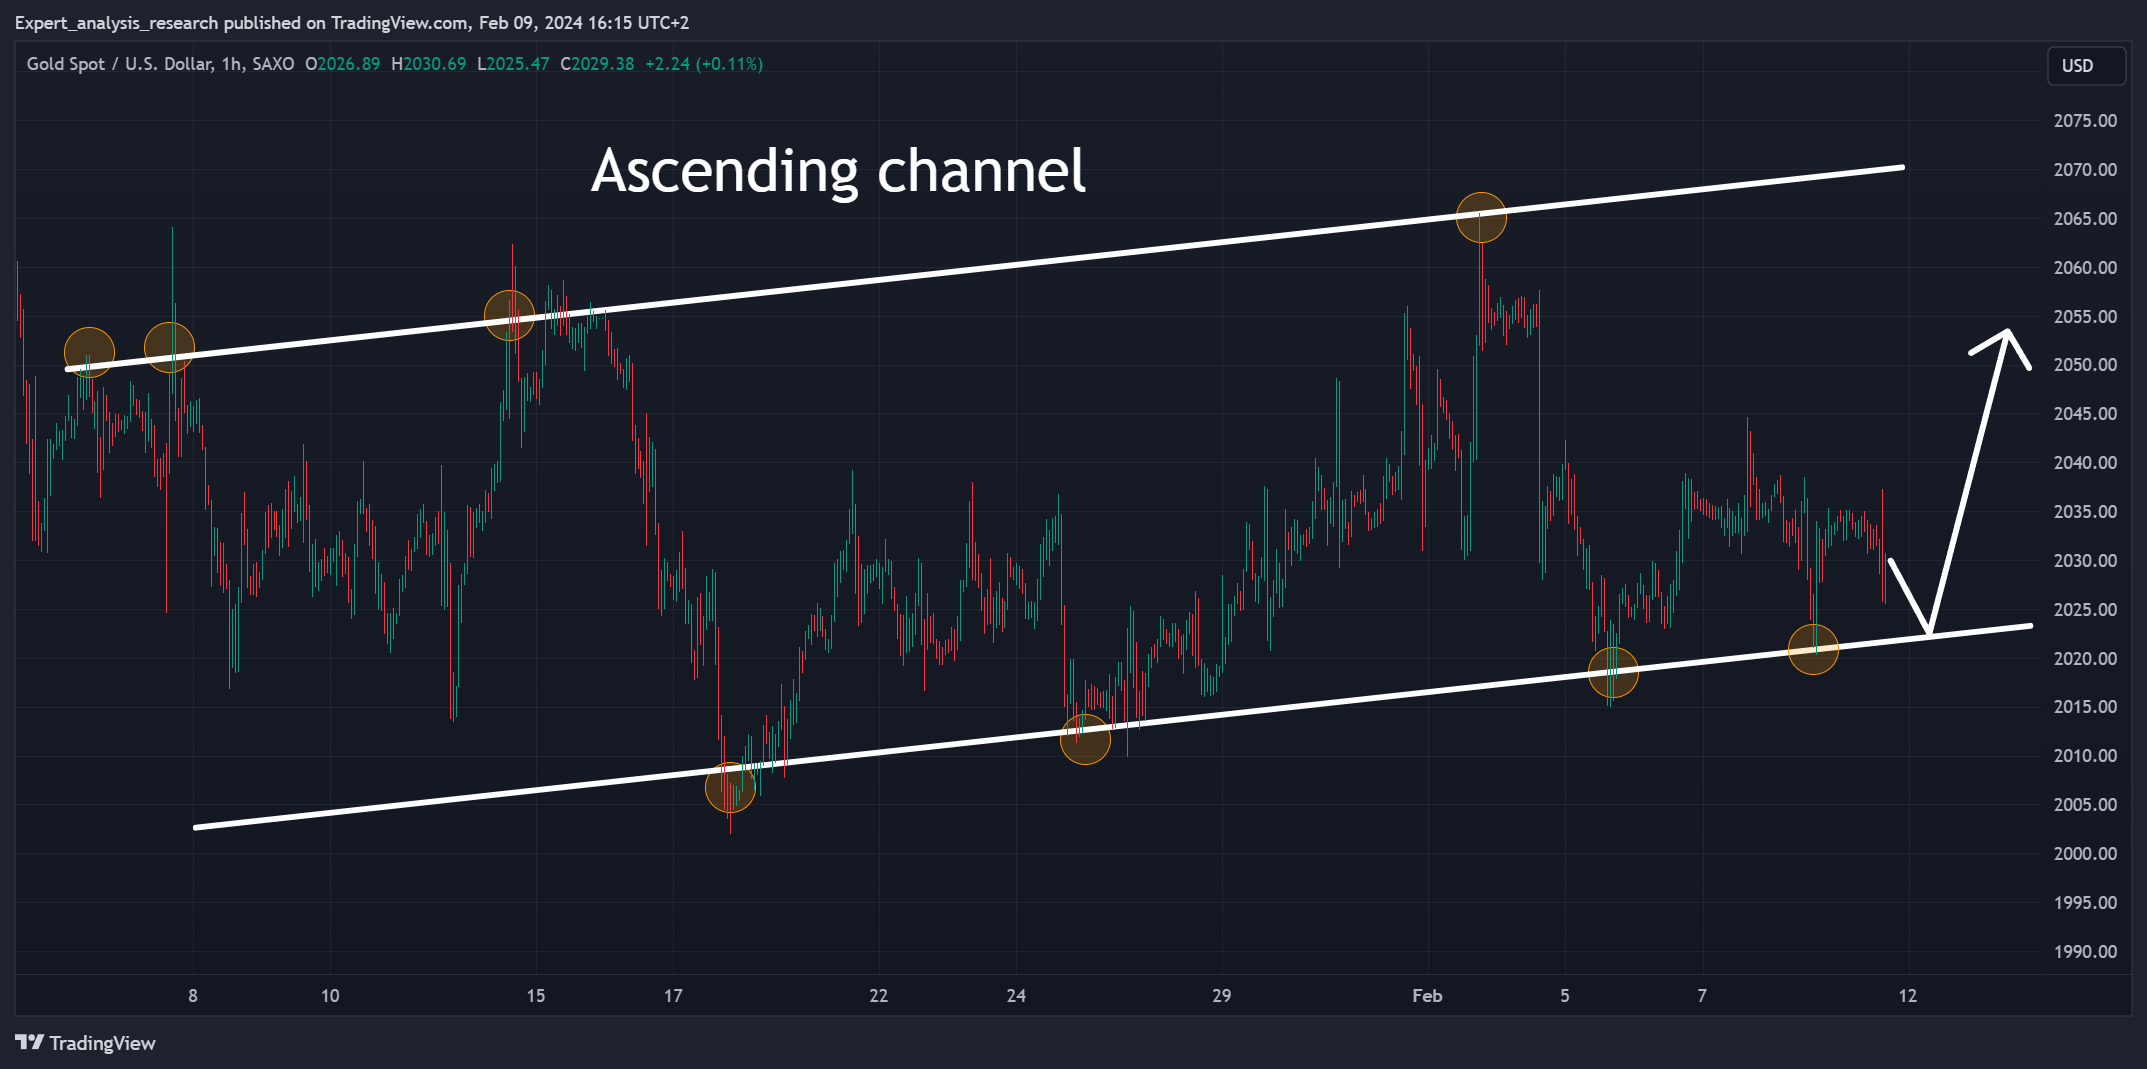Click the 2045.00 price axis label
Image resolution: width=2147 pixels, height=1069 pixels.
(x=2085, y=414)
